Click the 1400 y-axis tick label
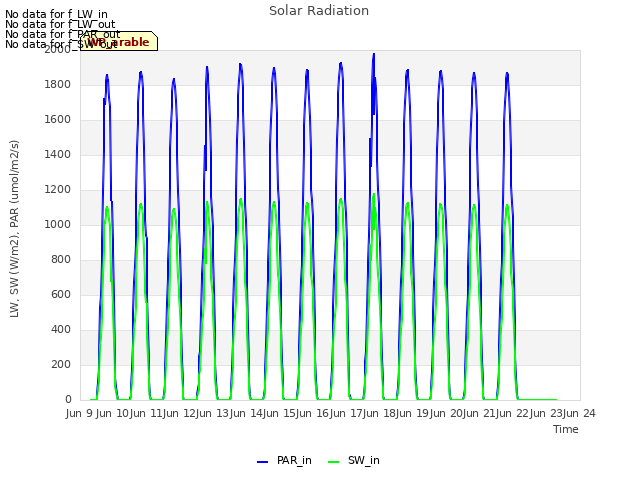 (58, 154)
